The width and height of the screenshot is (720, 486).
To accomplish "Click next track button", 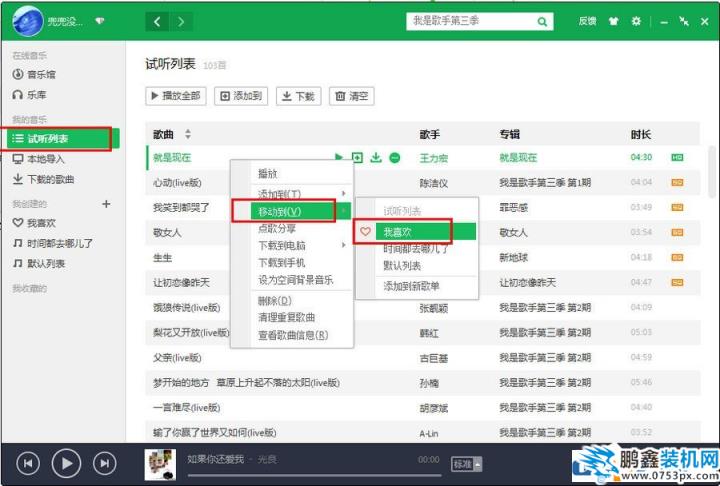I will pos(105,463).
